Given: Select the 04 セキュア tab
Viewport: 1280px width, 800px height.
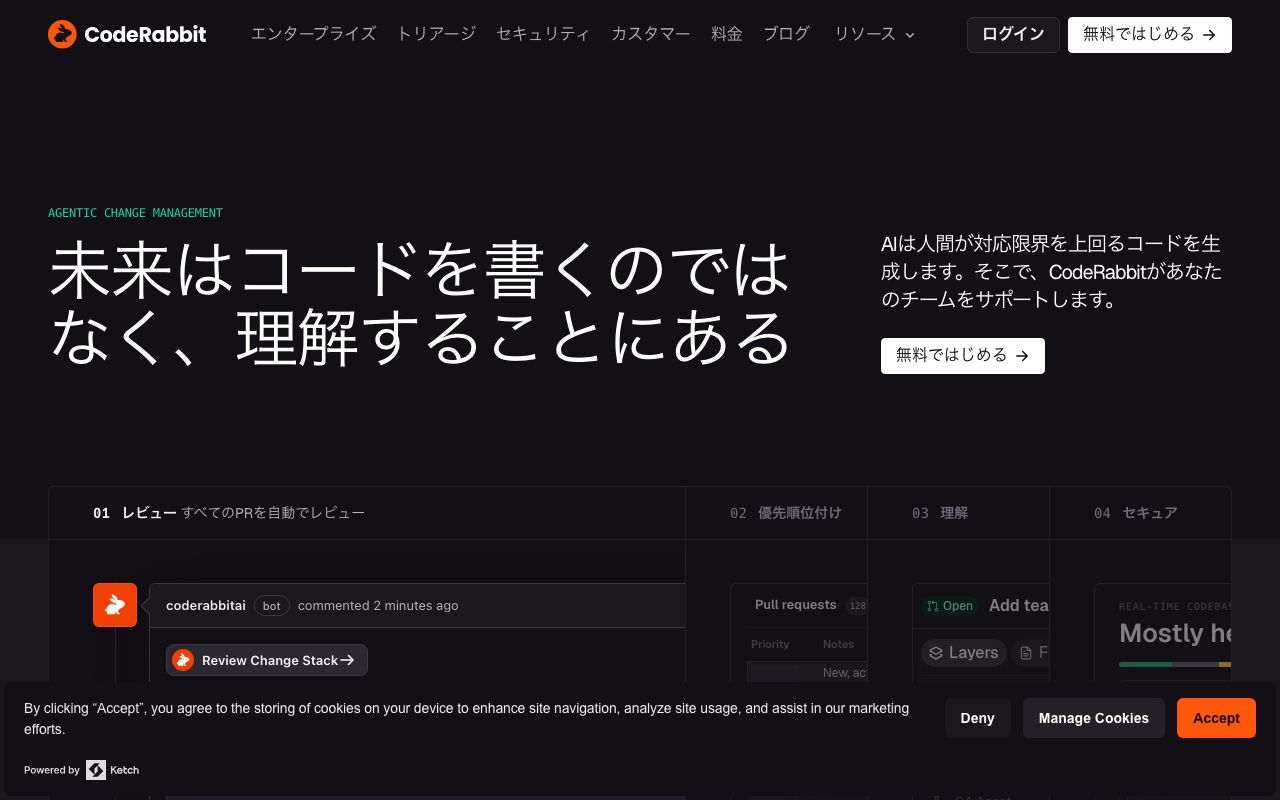Looking at the screenshot, I should (x=1140, y=513).
